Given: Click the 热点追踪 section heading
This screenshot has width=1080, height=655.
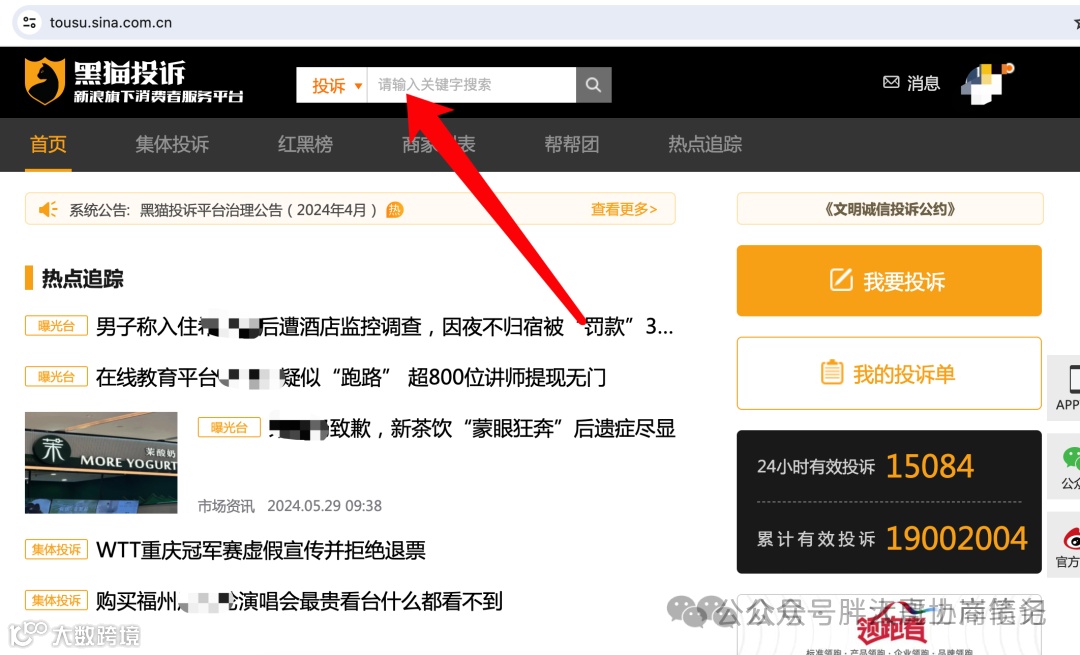Looking at the screenshot, I should pyautogui.click(x=83, y=278).
